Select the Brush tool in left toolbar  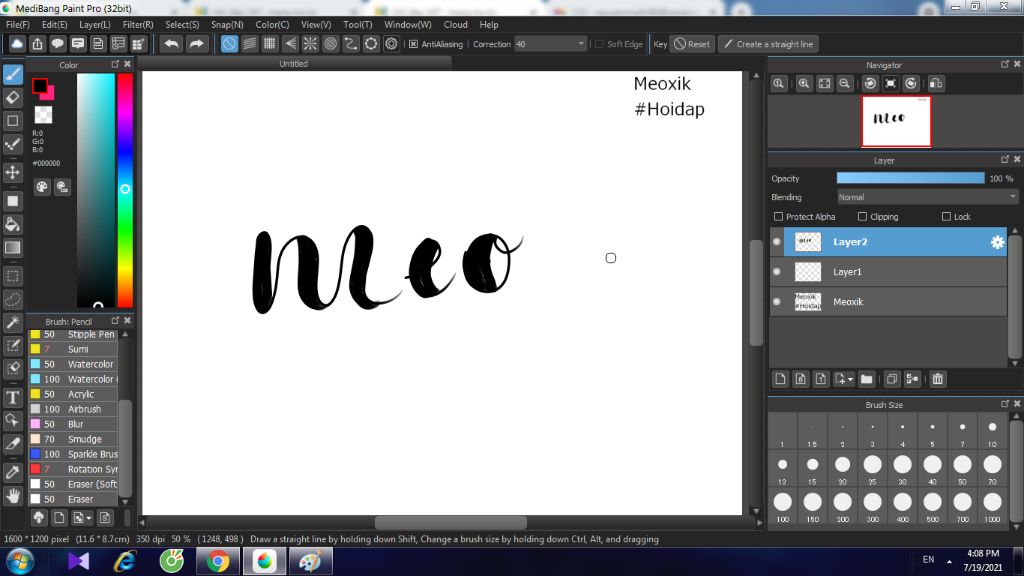click(12, 74)
